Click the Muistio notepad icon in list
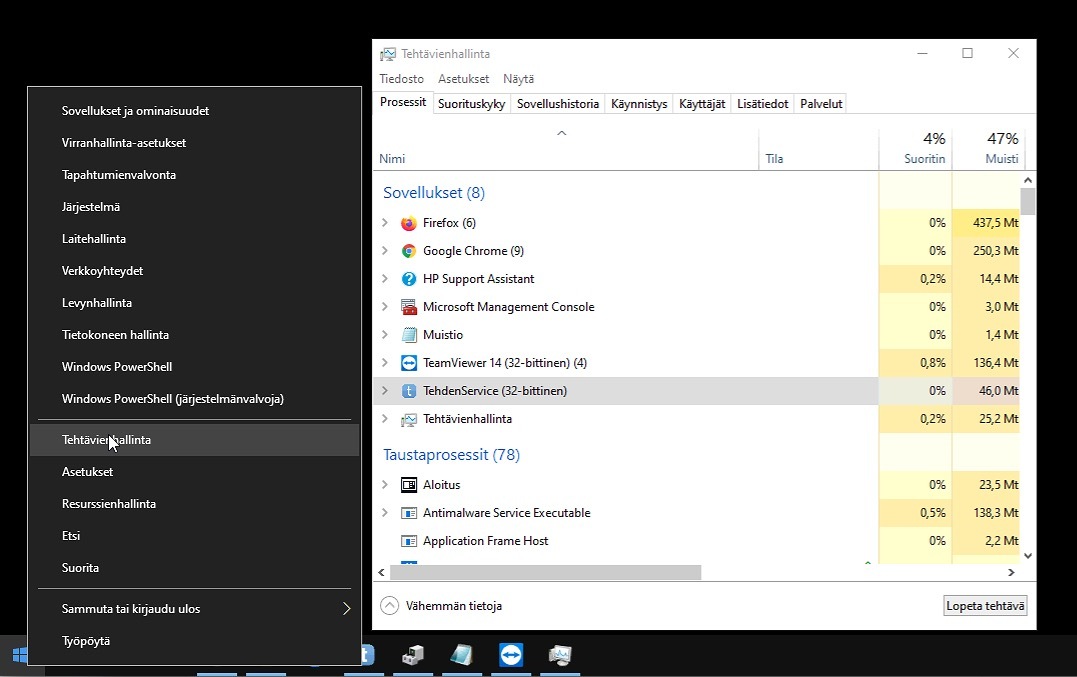 (408, 335)
